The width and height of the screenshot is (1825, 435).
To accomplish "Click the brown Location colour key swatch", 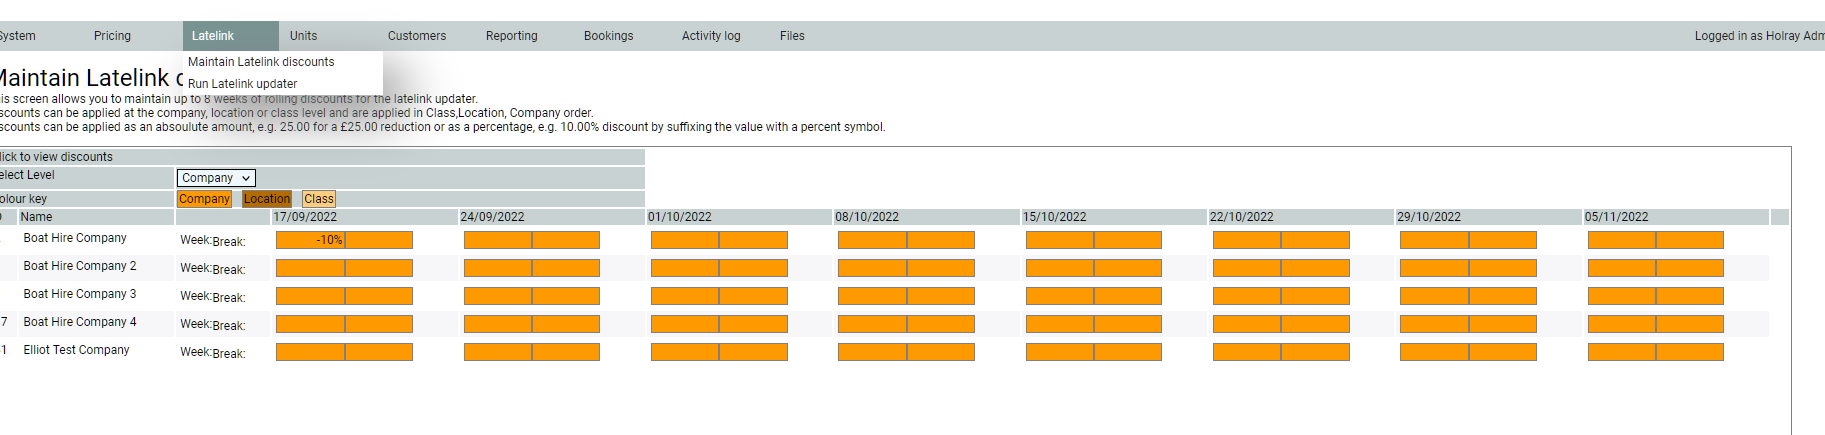I will (267, 199).
